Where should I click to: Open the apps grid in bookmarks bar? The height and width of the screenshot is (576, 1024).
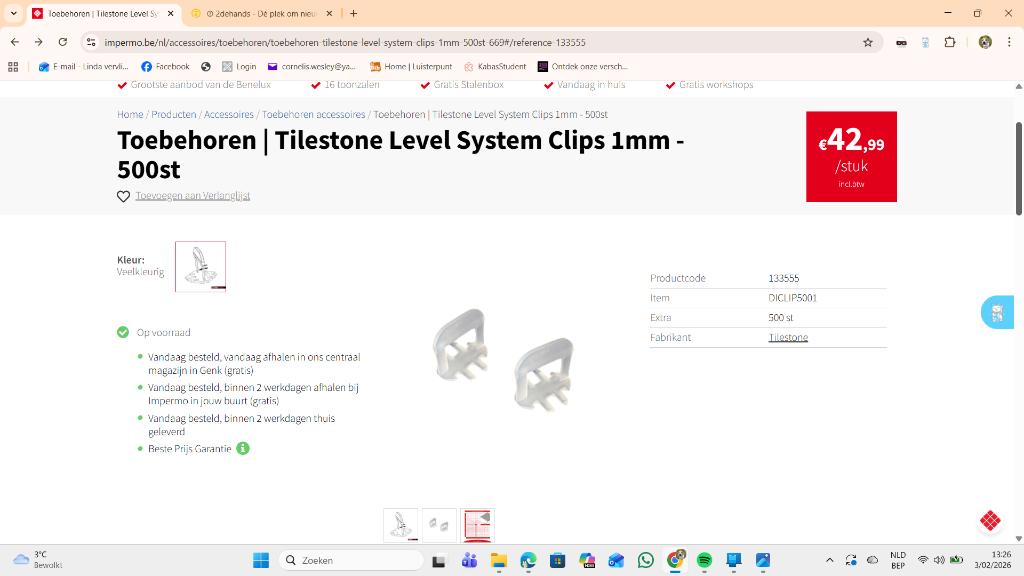(13, 67)
